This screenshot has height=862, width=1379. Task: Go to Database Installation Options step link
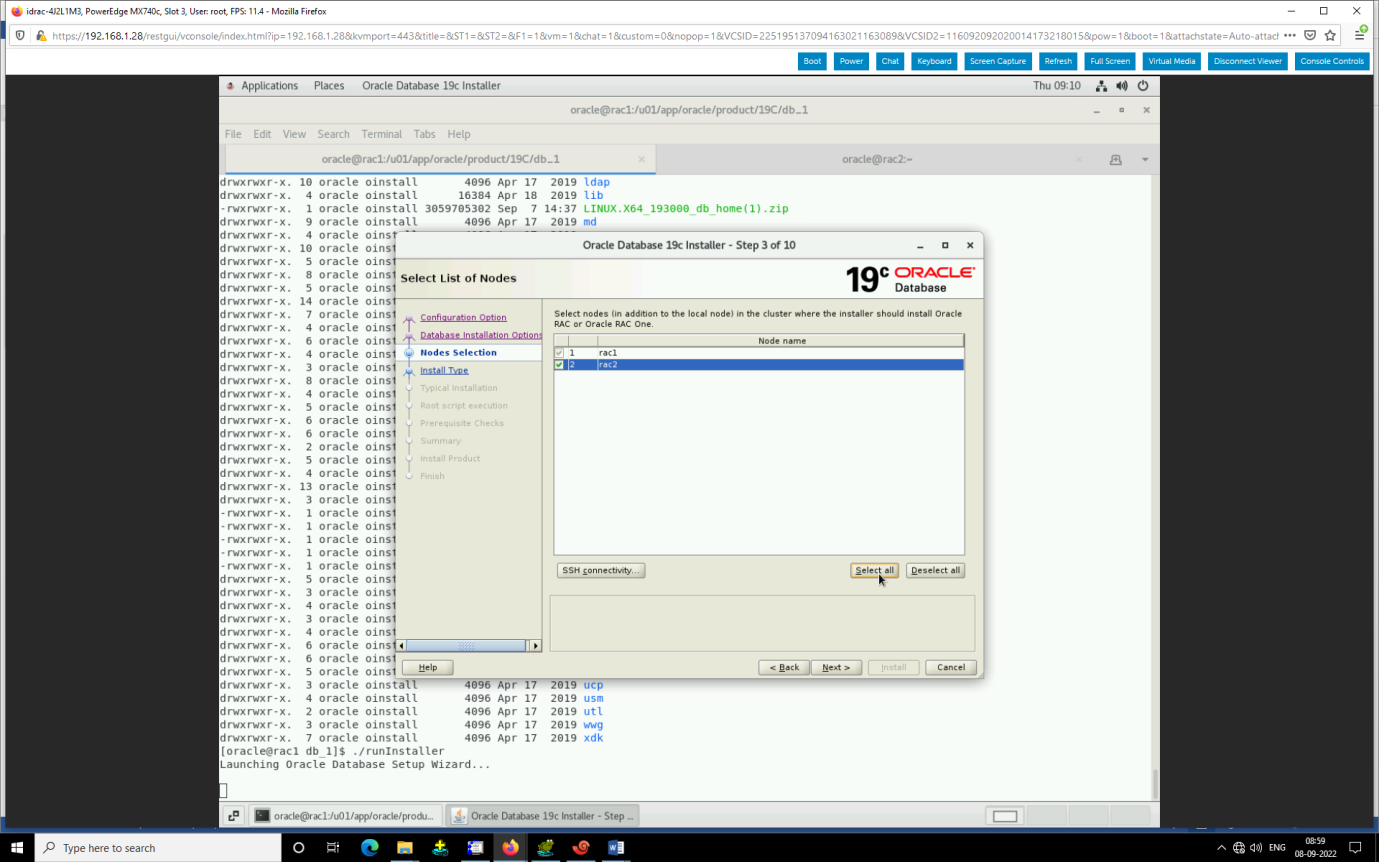481,335
